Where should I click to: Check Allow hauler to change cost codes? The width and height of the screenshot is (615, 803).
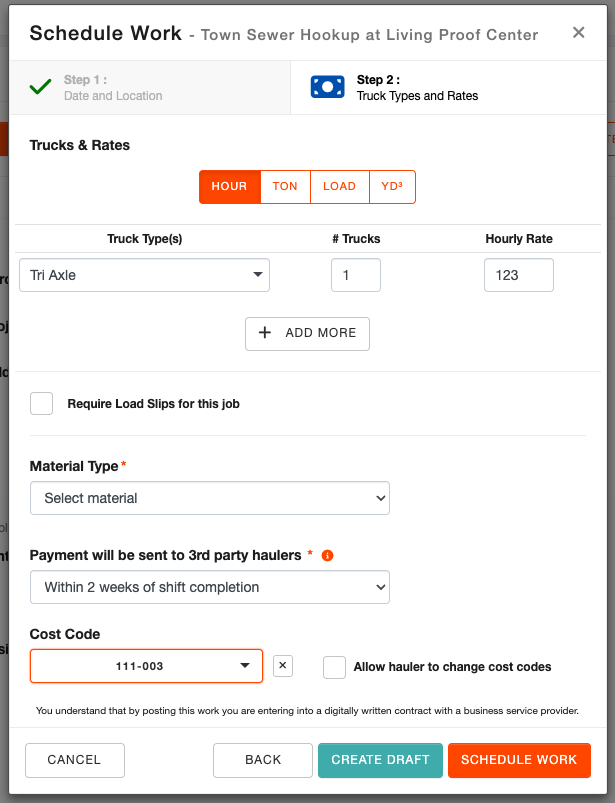[x=335, y=667]
